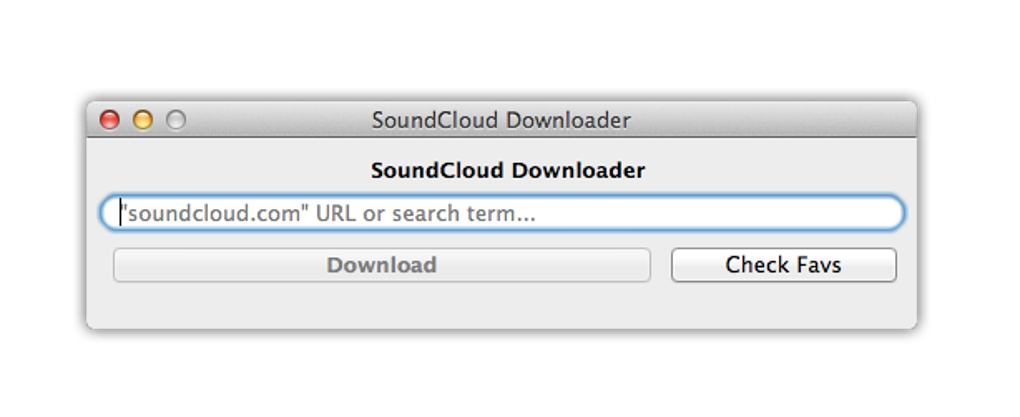Click black desktop right of the window
This screenshot has width=1020, height=417.
(x=968, y=215)
